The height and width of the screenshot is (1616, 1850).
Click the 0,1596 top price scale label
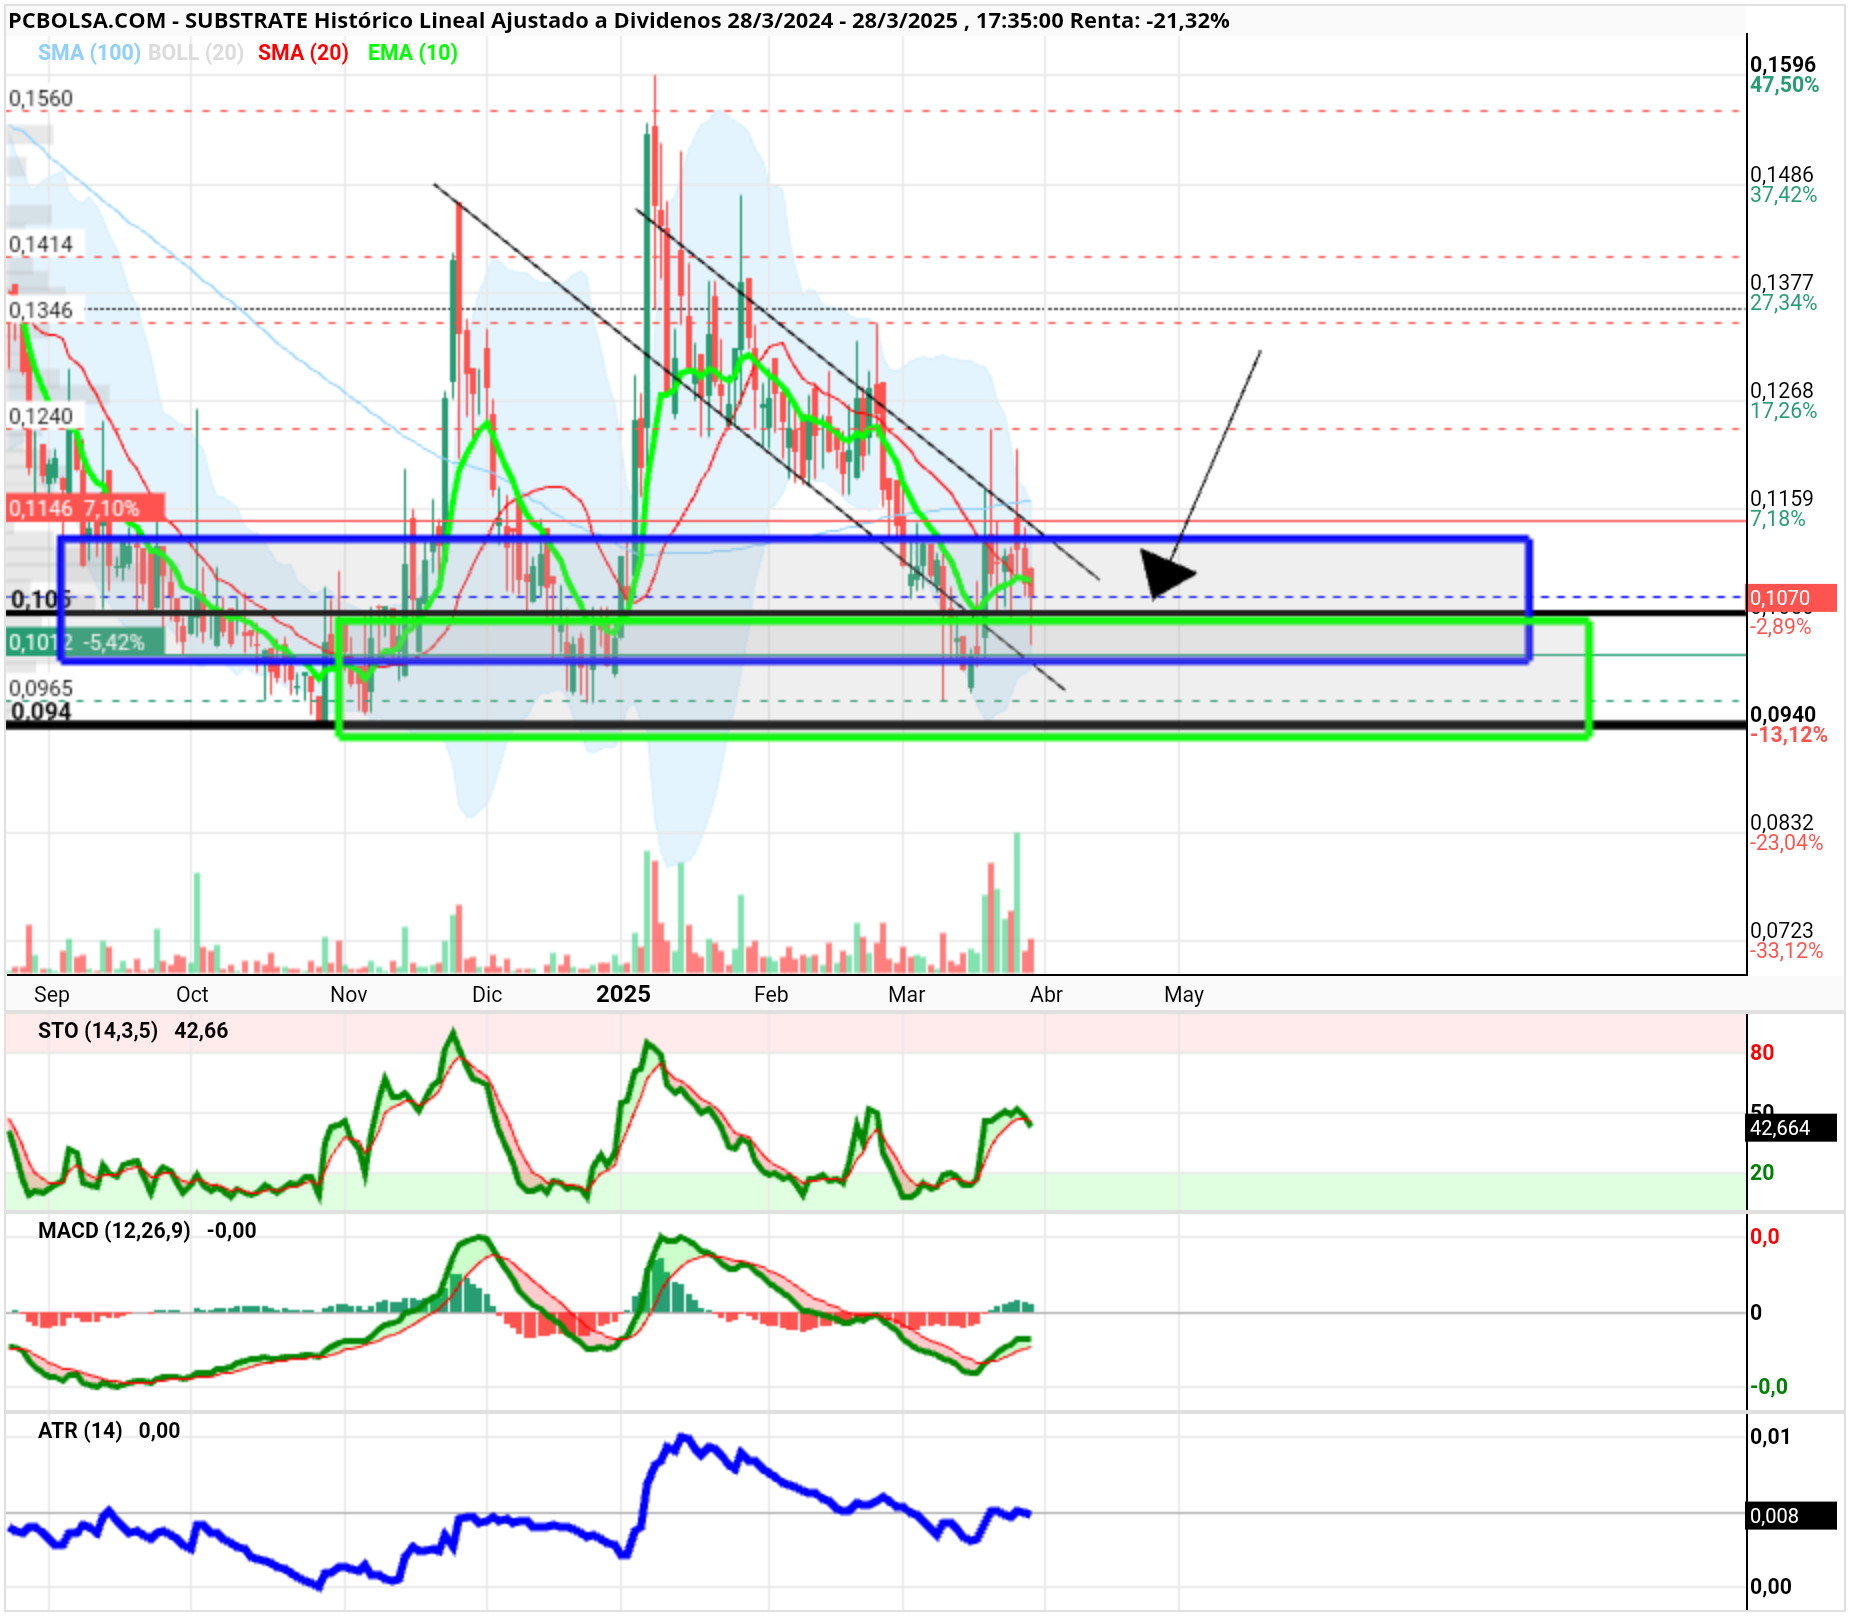1783,65
